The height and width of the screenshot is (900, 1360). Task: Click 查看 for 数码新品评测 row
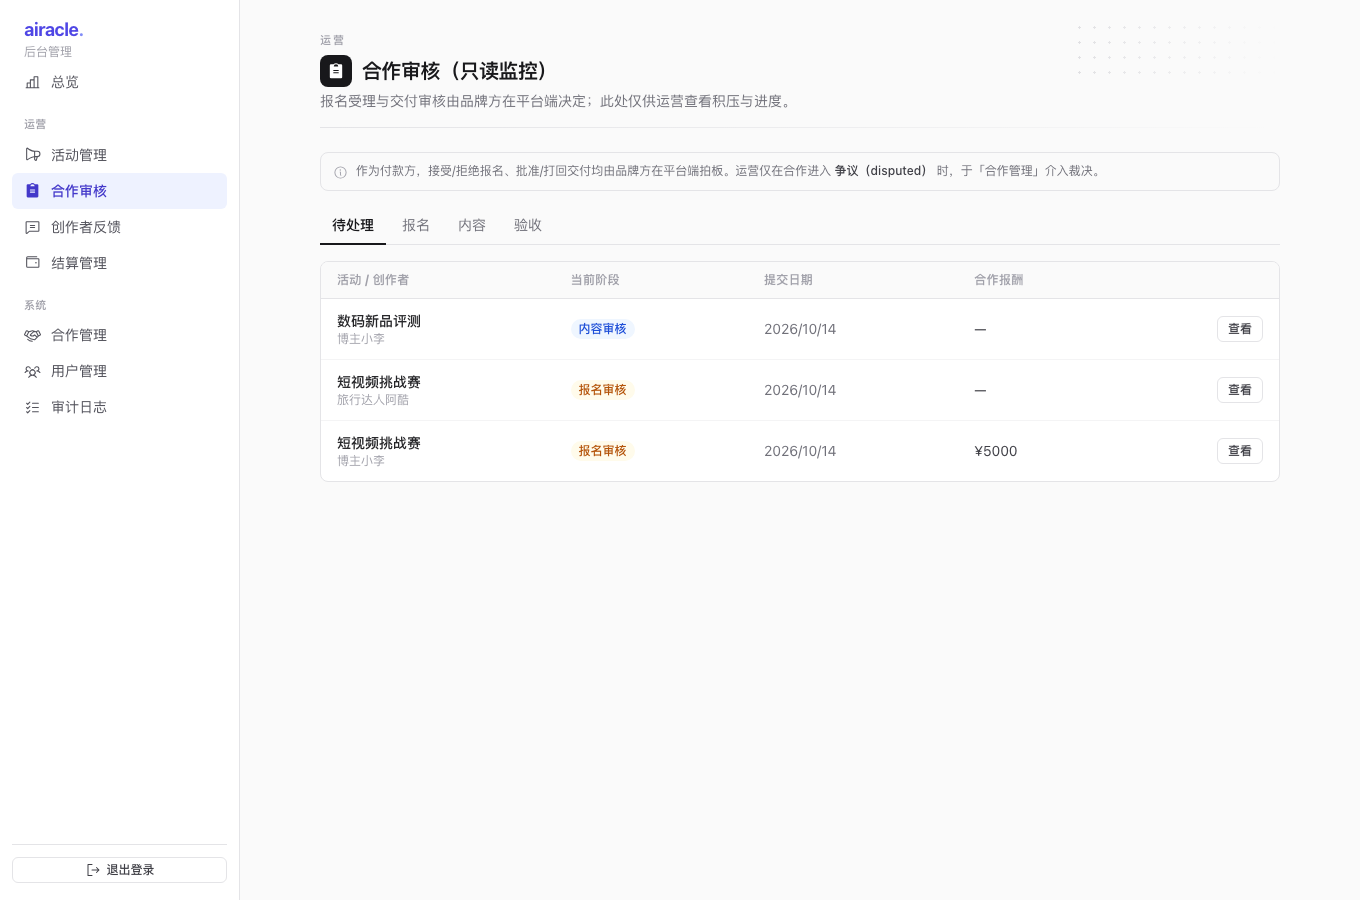[1240, 329]
